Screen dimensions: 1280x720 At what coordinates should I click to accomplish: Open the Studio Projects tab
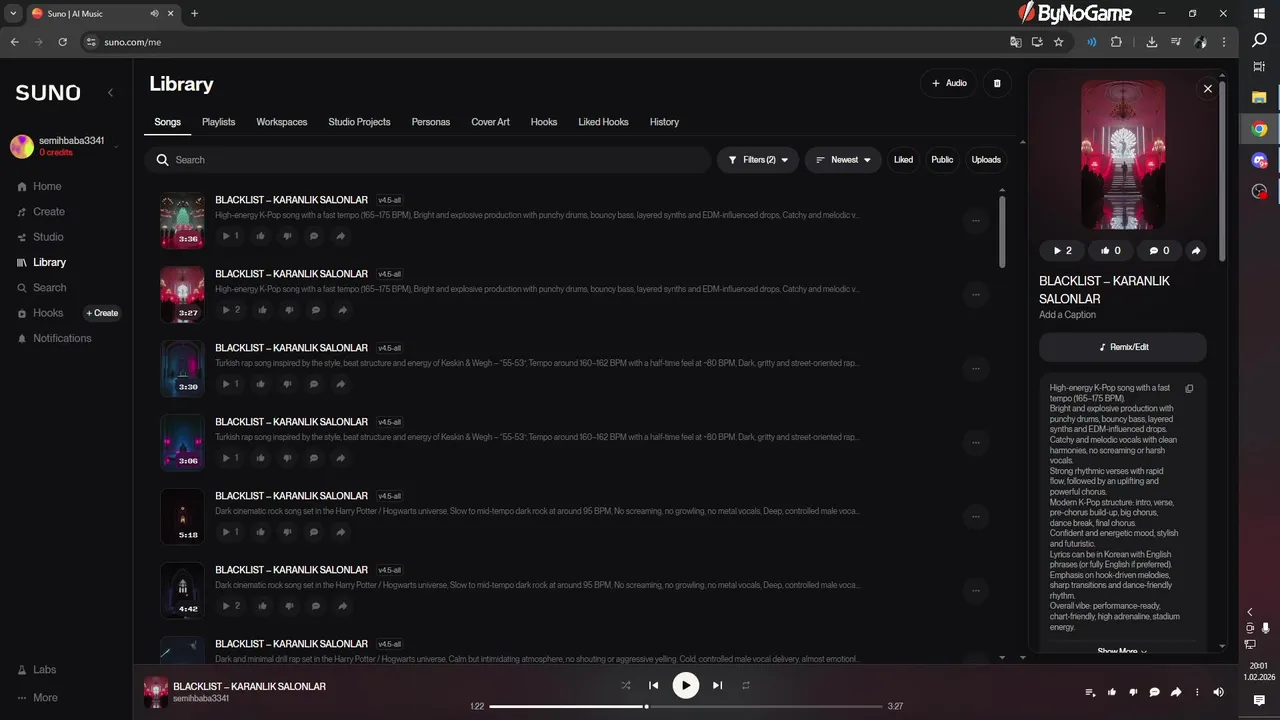click(x=359, y=122)
